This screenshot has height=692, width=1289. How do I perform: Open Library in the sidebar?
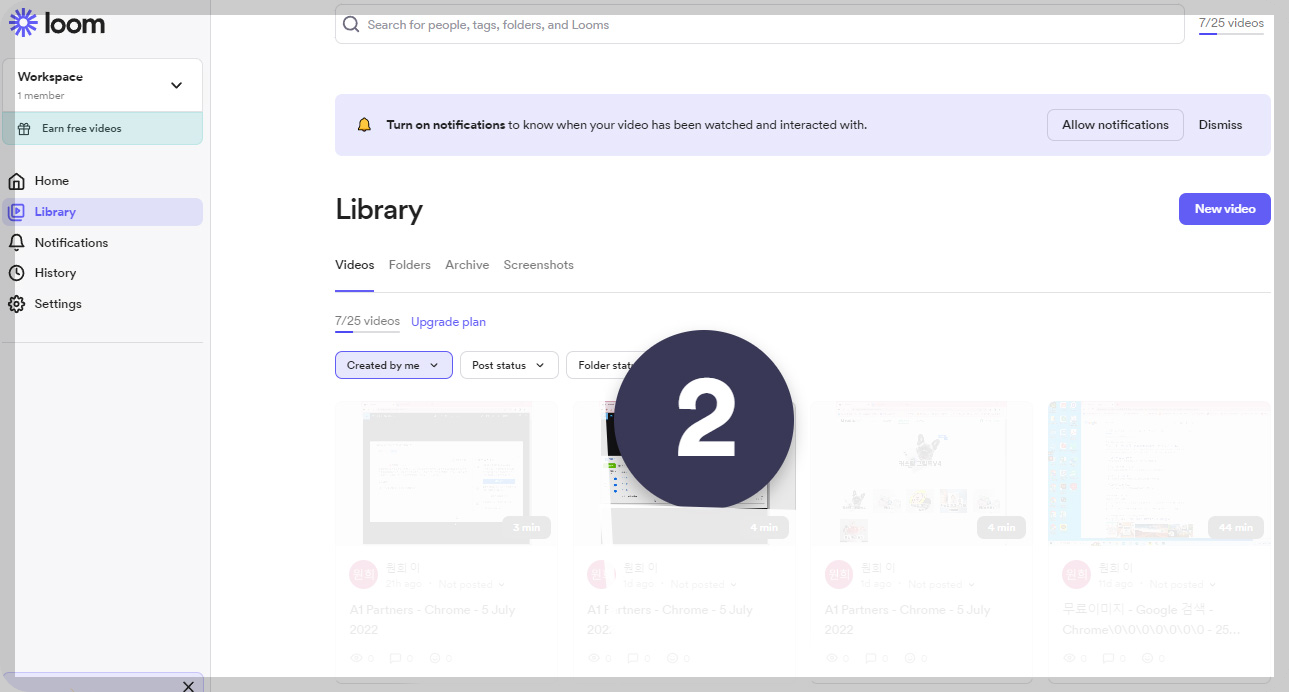point(103,212)
